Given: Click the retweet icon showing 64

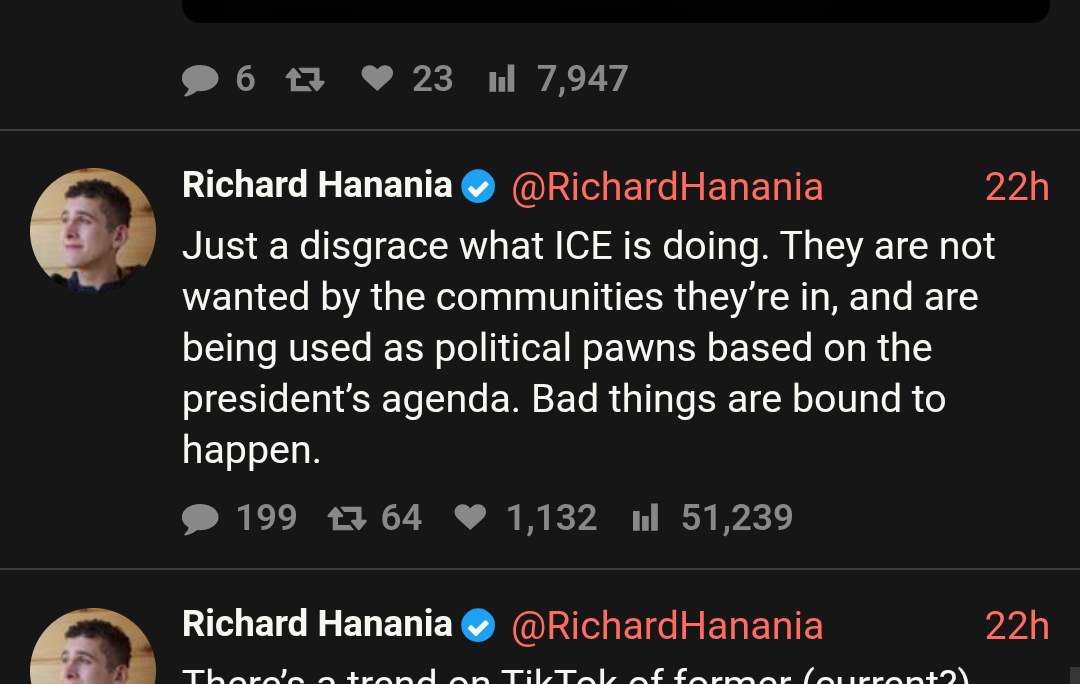Looking at the screenshot, I should (x=347, y=518).
